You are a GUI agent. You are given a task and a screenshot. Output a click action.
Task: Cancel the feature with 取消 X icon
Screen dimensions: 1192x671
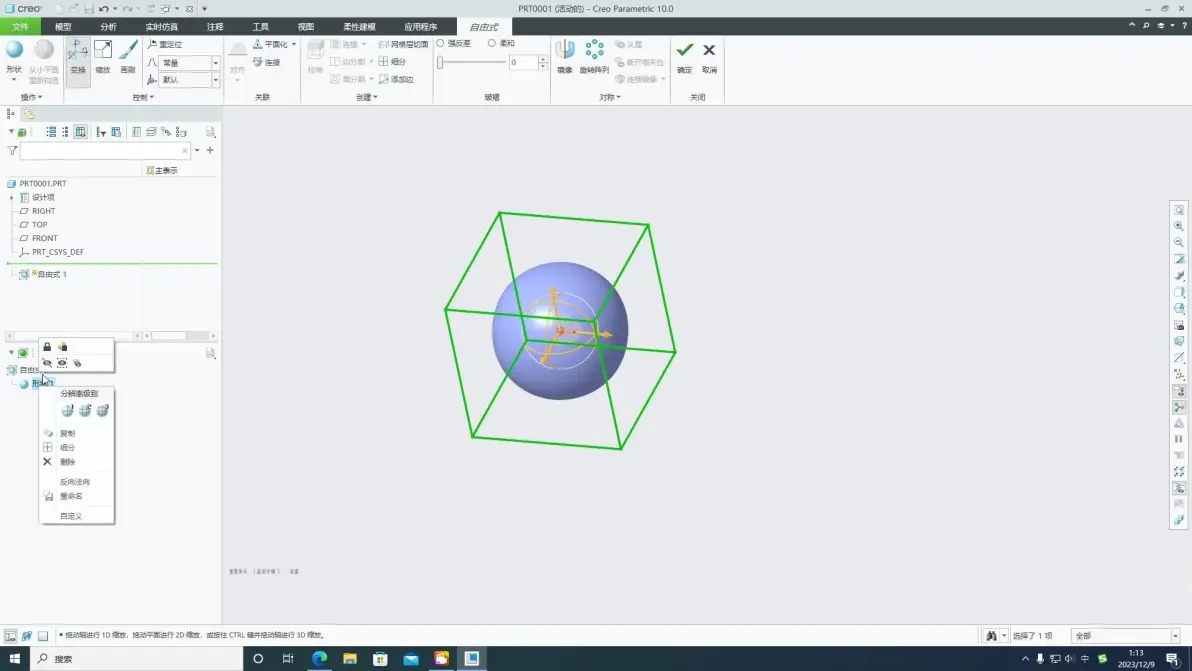[709, 58]
